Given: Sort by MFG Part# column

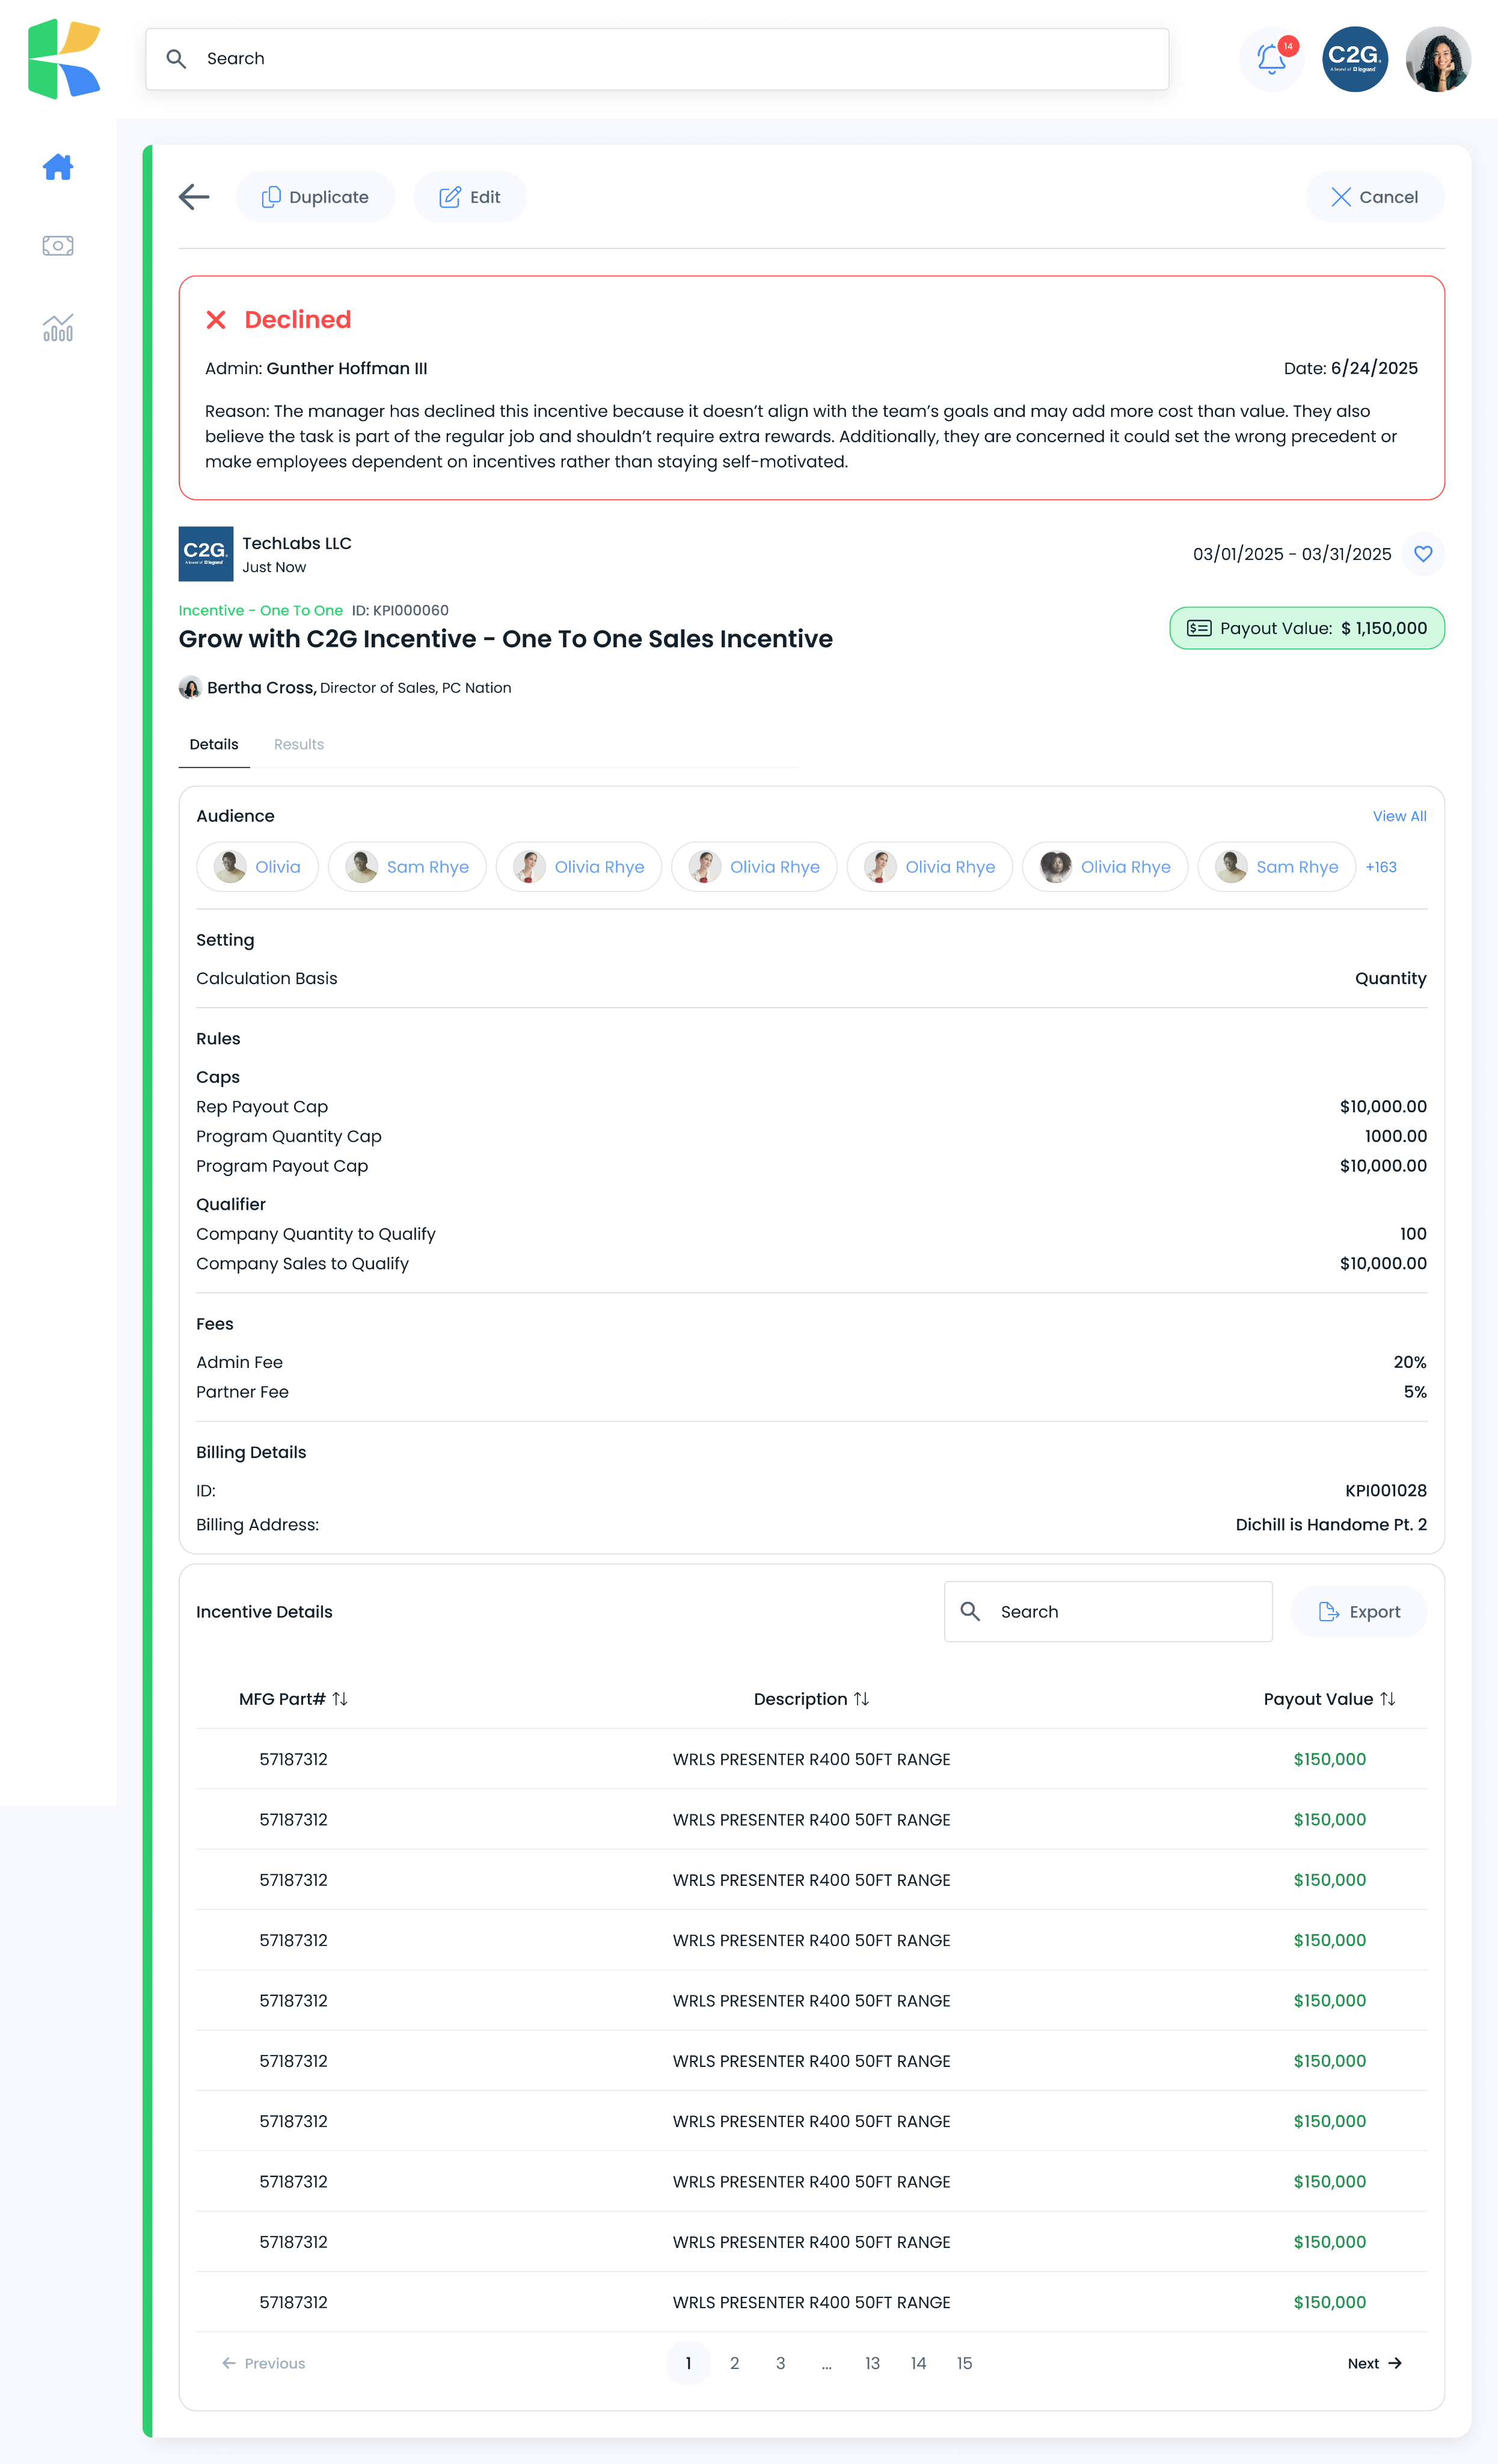Looking at the screenshot, I should tap(293, 1699).
